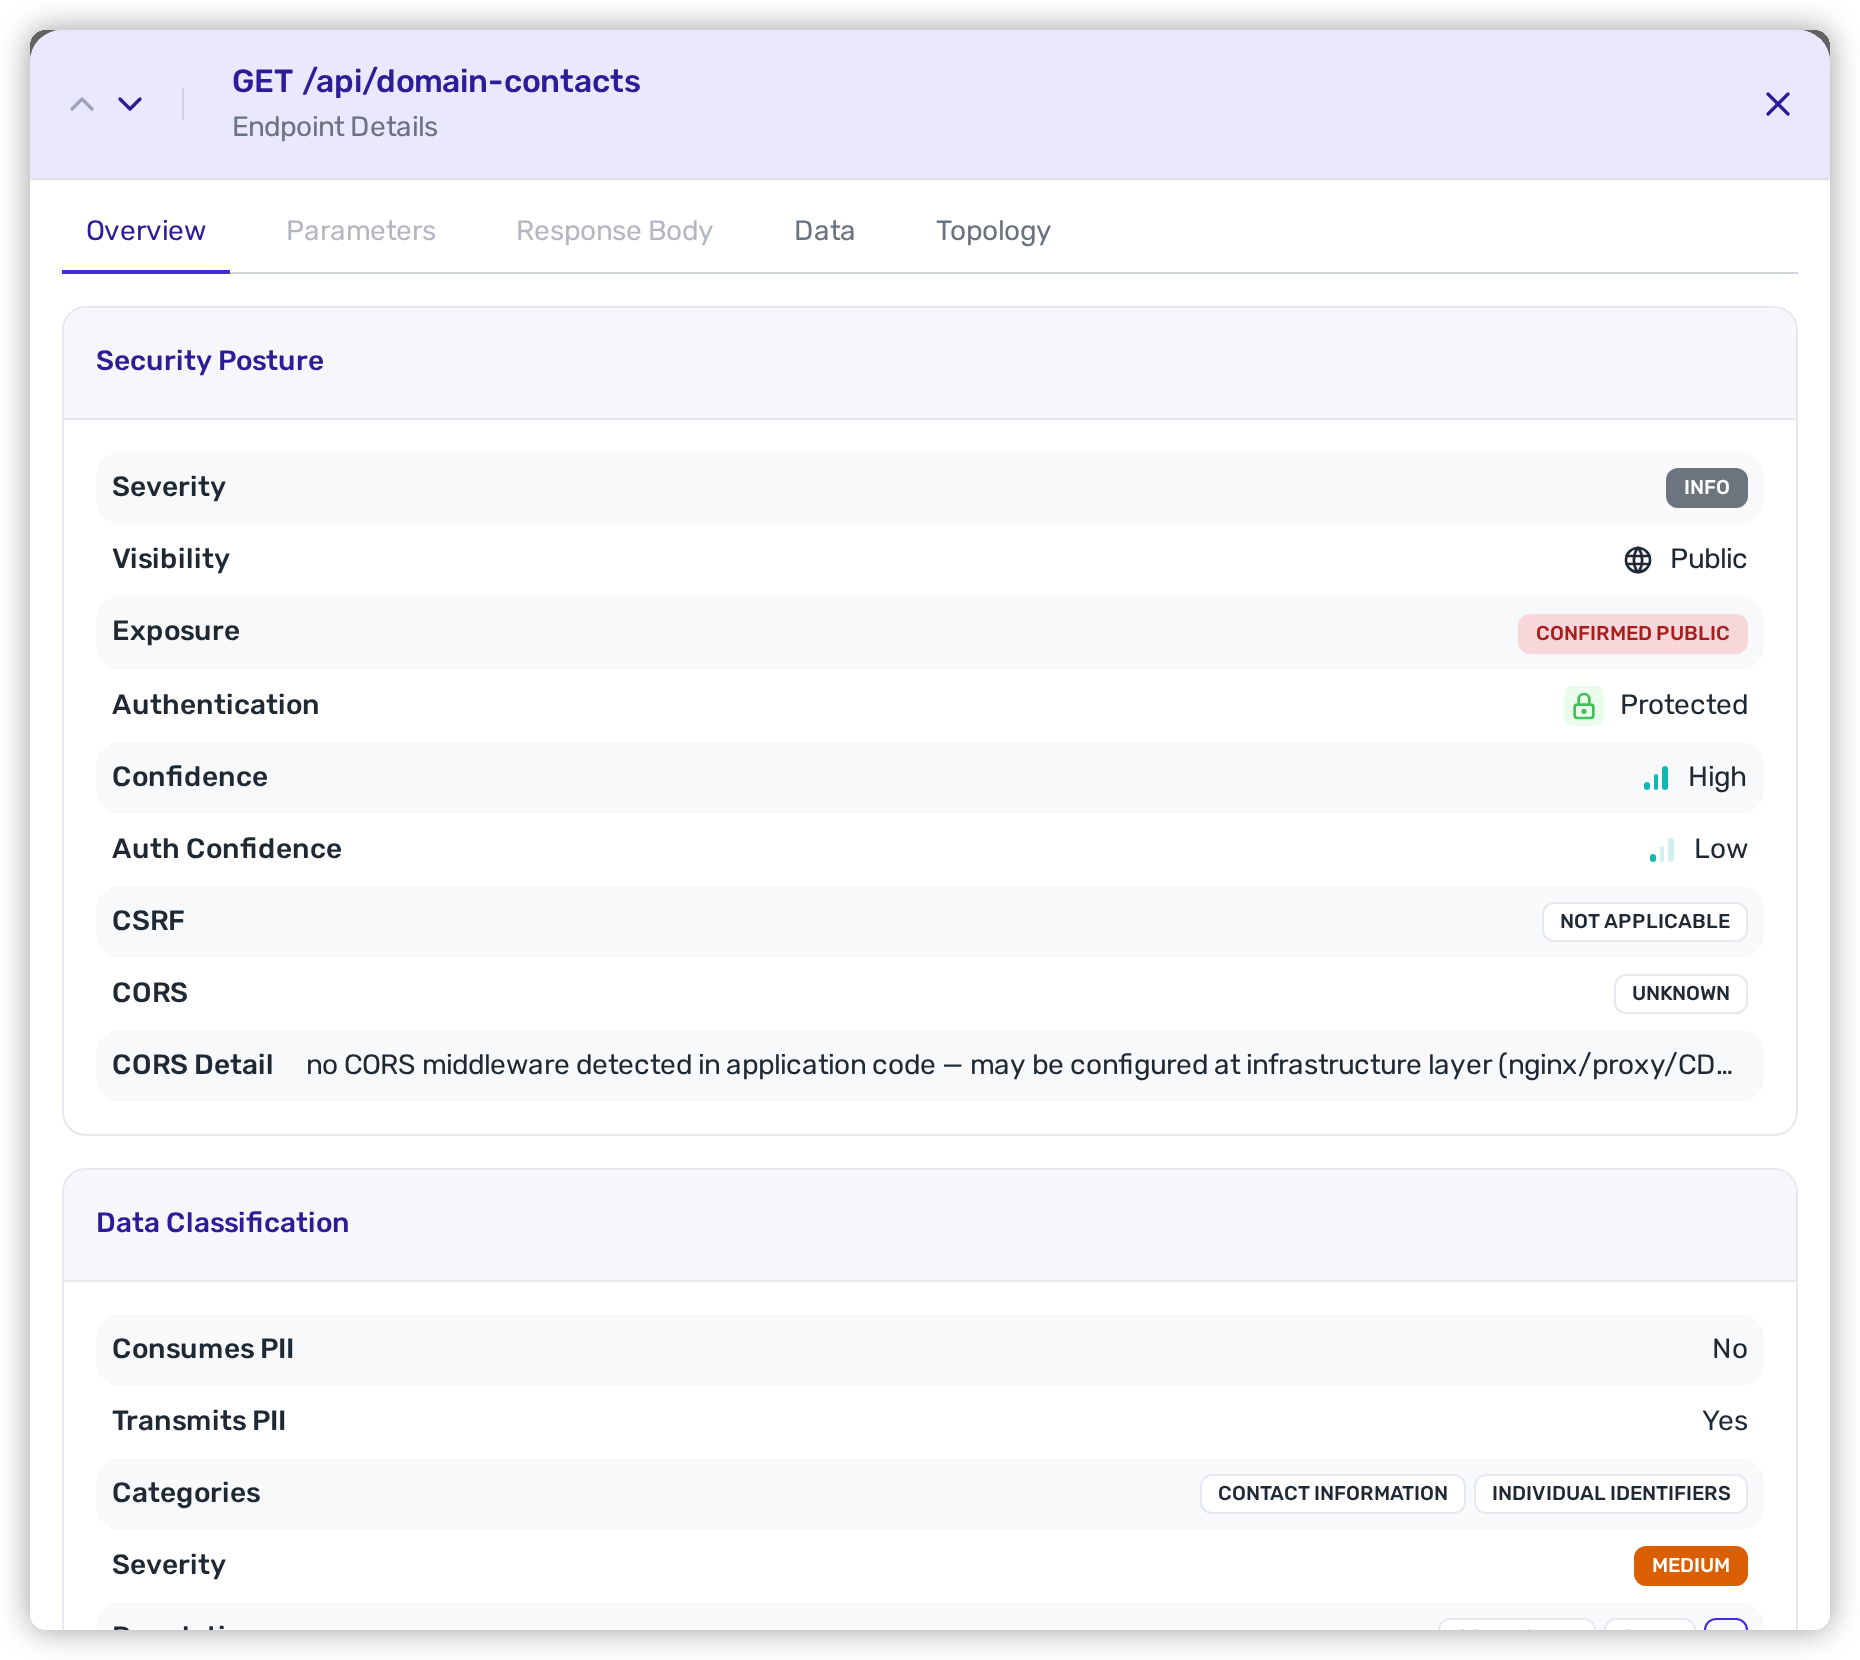The image size is (1860, 1660).
Task: Click the Low auth confidence bars icon
Action: 1662,850
